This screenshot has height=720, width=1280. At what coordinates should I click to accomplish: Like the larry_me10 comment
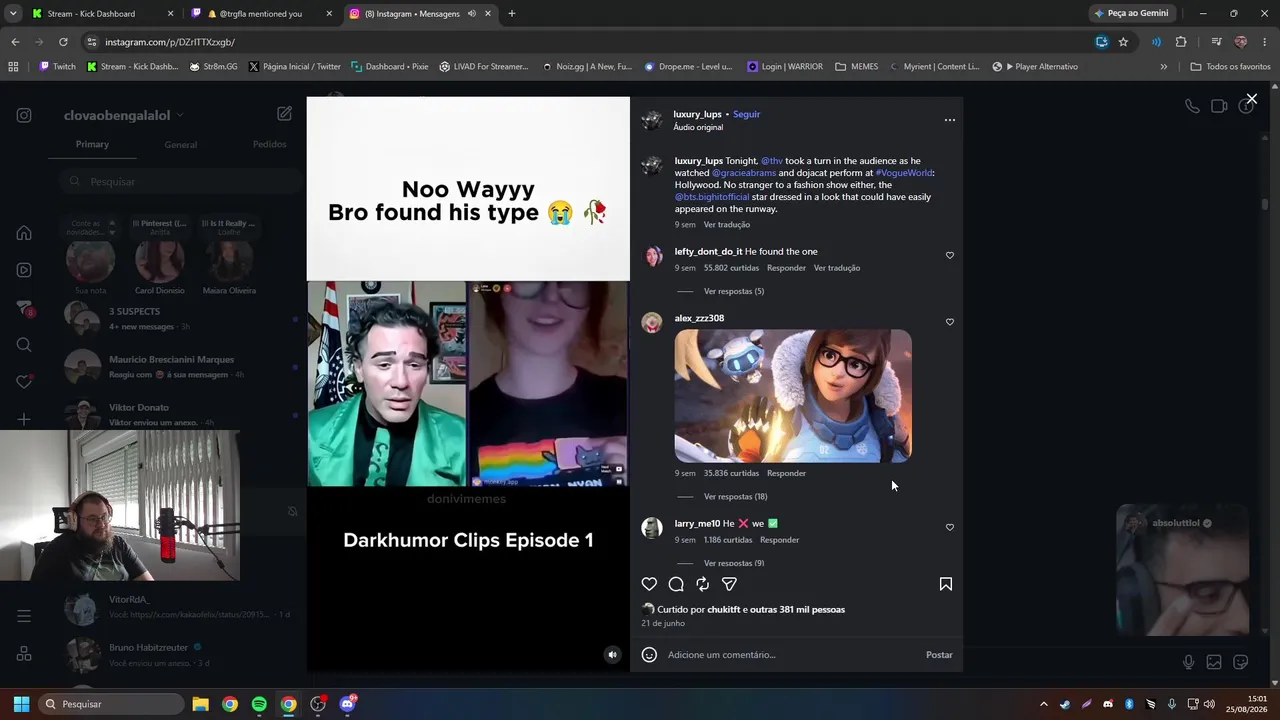pos(950,527)
